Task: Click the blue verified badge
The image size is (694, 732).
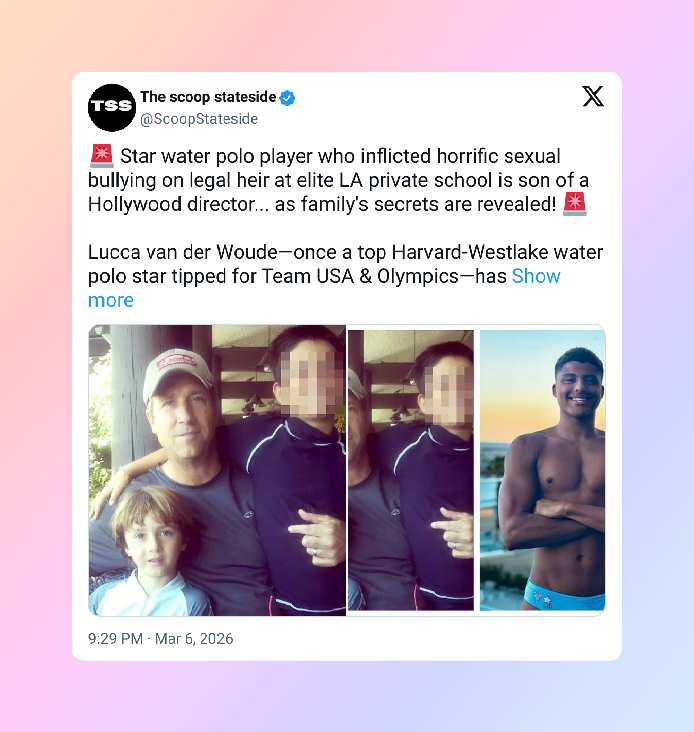Action: pyautogui.click(x=287, y=98)
